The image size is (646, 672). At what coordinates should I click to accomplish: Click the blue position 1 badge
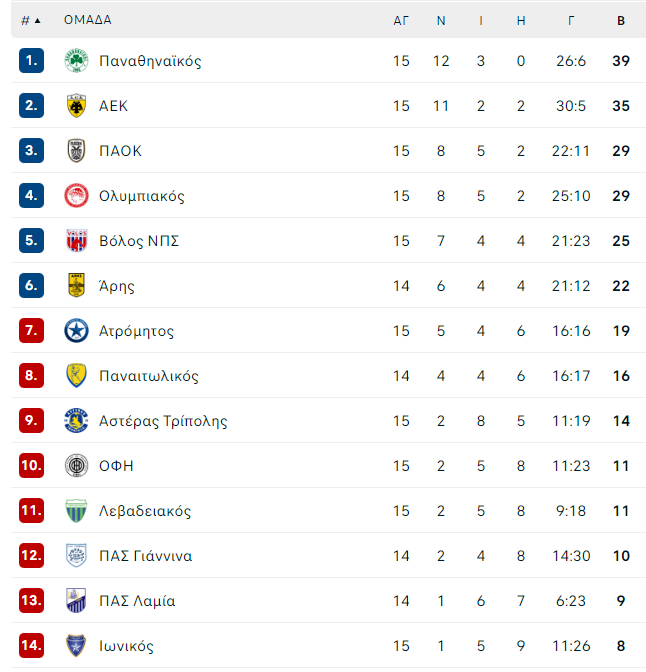[31, 60]
